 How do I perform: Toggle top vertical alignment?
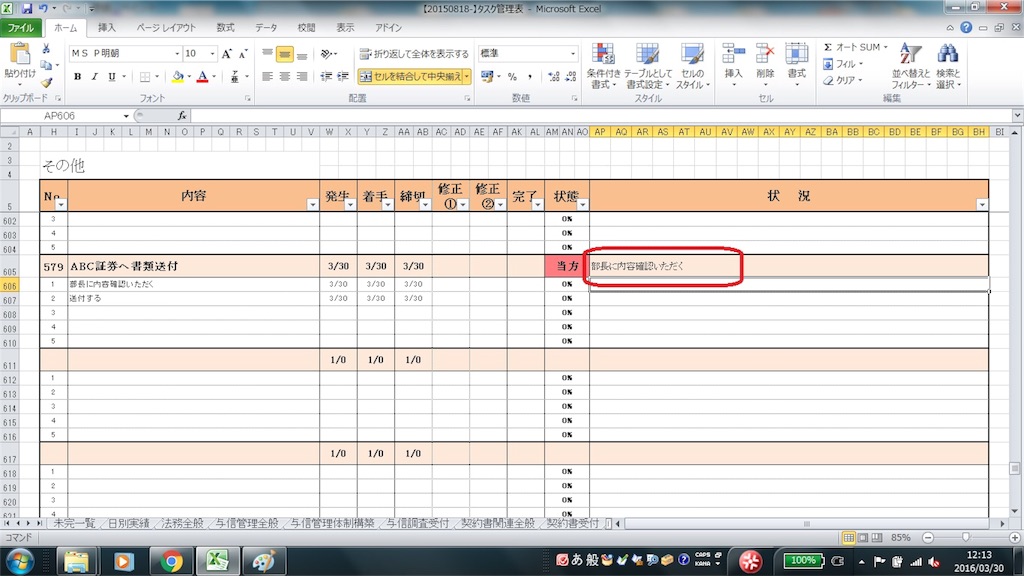(267, 54)
